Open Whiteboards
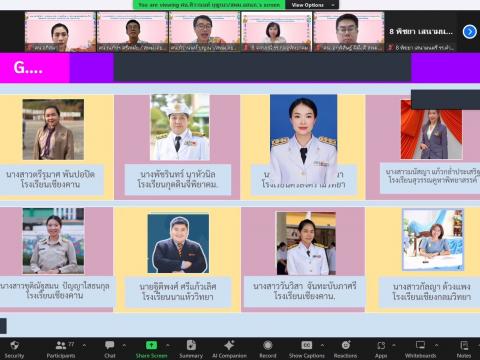Screen dimensions: 480x360 (x=420, y=349)
